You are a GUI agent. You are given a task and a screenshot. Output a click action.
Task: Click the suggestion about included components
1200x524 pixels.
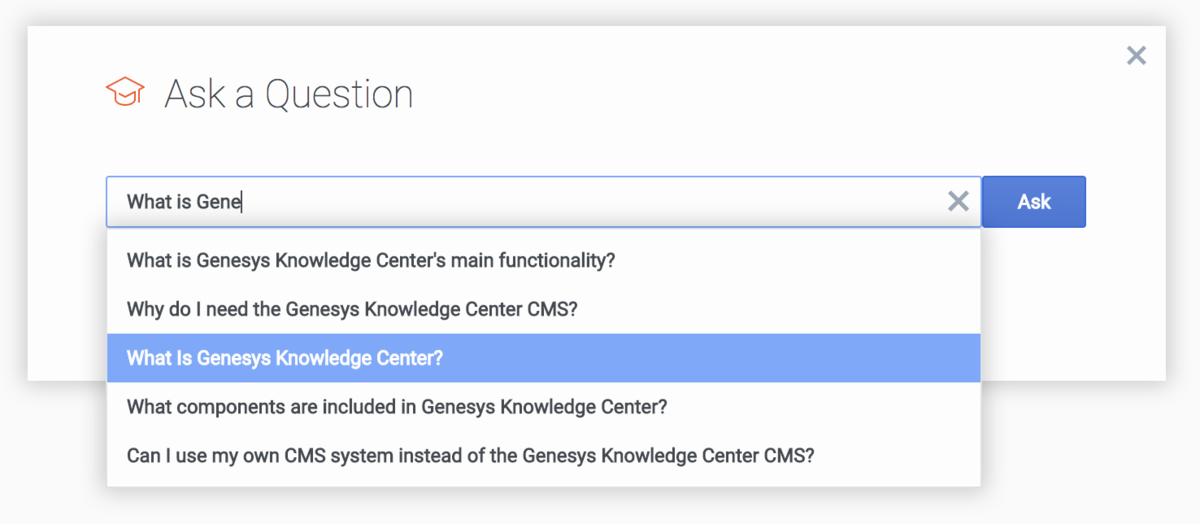397,407
